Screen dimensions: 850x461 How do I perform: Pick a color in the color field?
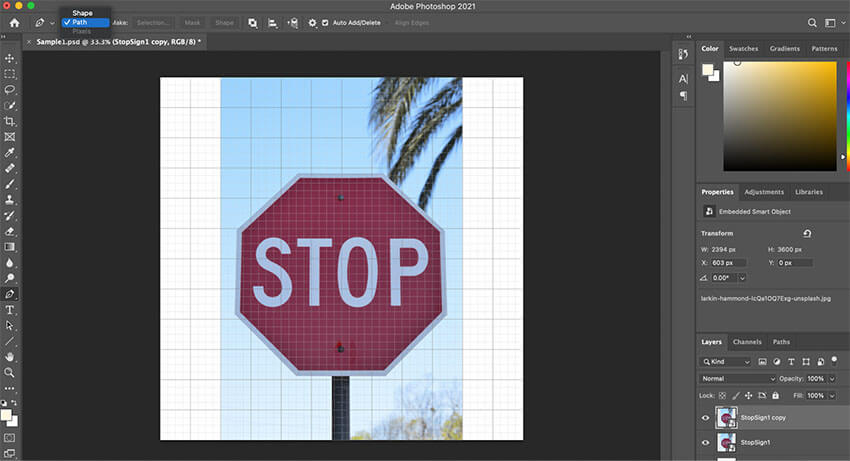[x=780, y=116]
